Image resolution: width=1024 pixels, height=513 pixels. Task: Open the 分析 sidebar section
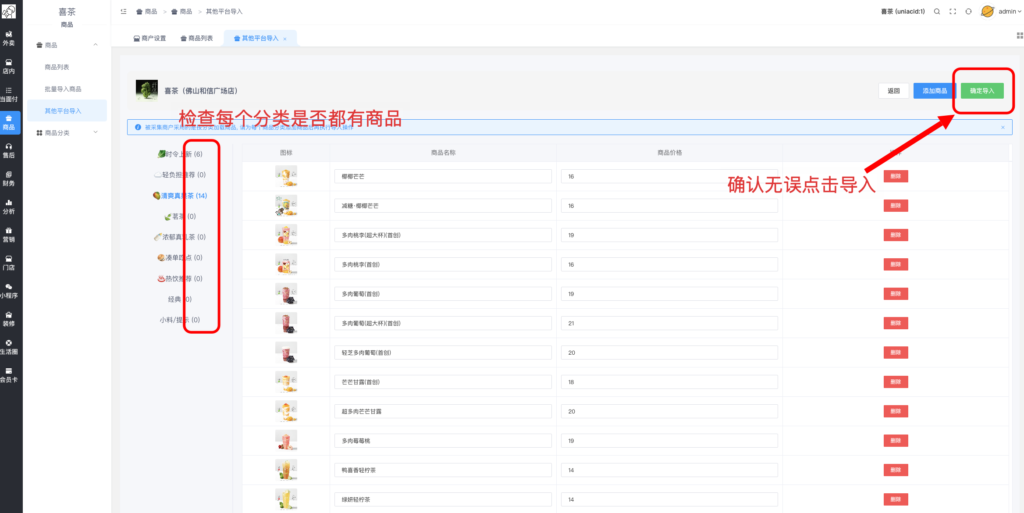coord(8,206)
